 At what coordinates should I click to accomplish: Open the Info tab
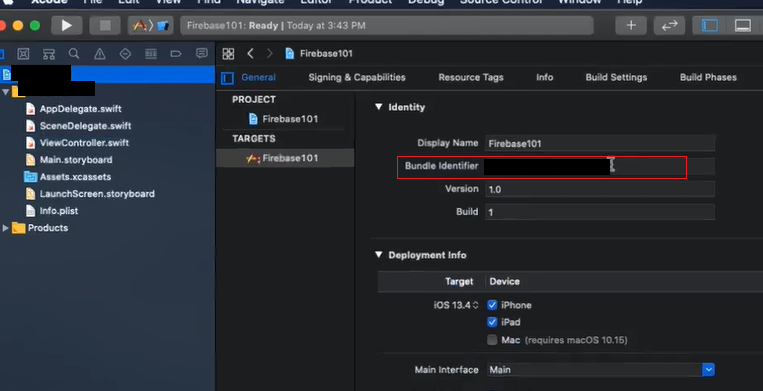[x=545, y=77]
